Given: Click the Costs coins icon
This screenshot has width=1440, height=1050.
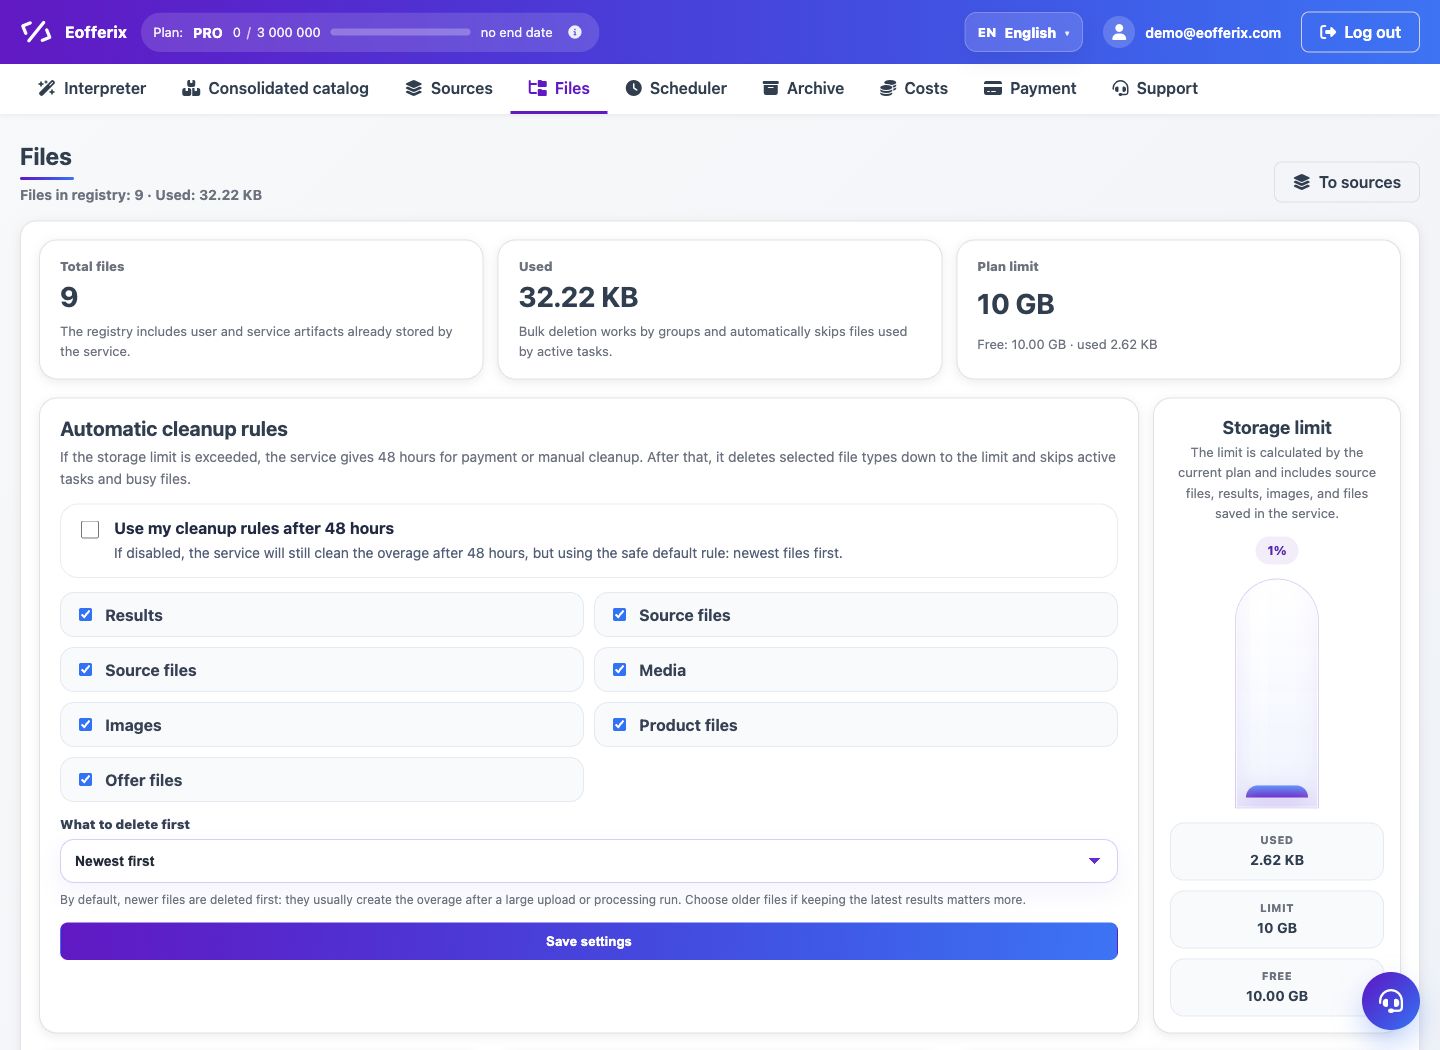Looking at the screenshot, I should point(888,88).
